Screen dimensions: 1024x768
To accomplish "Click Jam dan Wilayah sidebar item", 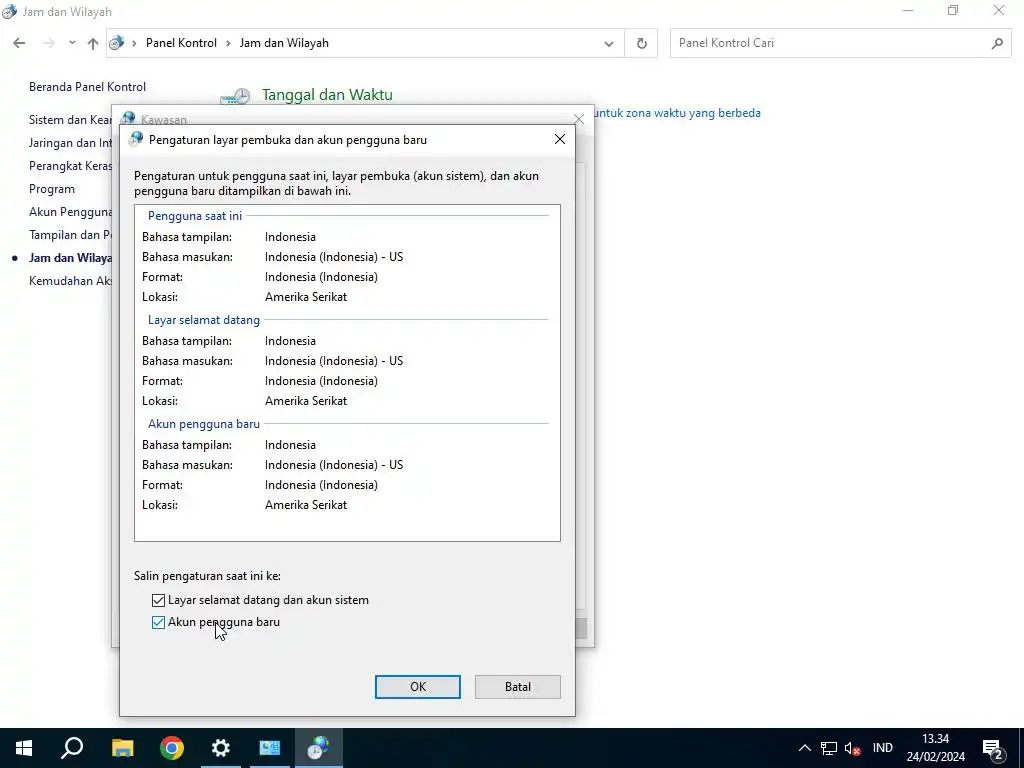I will point(71,258).
